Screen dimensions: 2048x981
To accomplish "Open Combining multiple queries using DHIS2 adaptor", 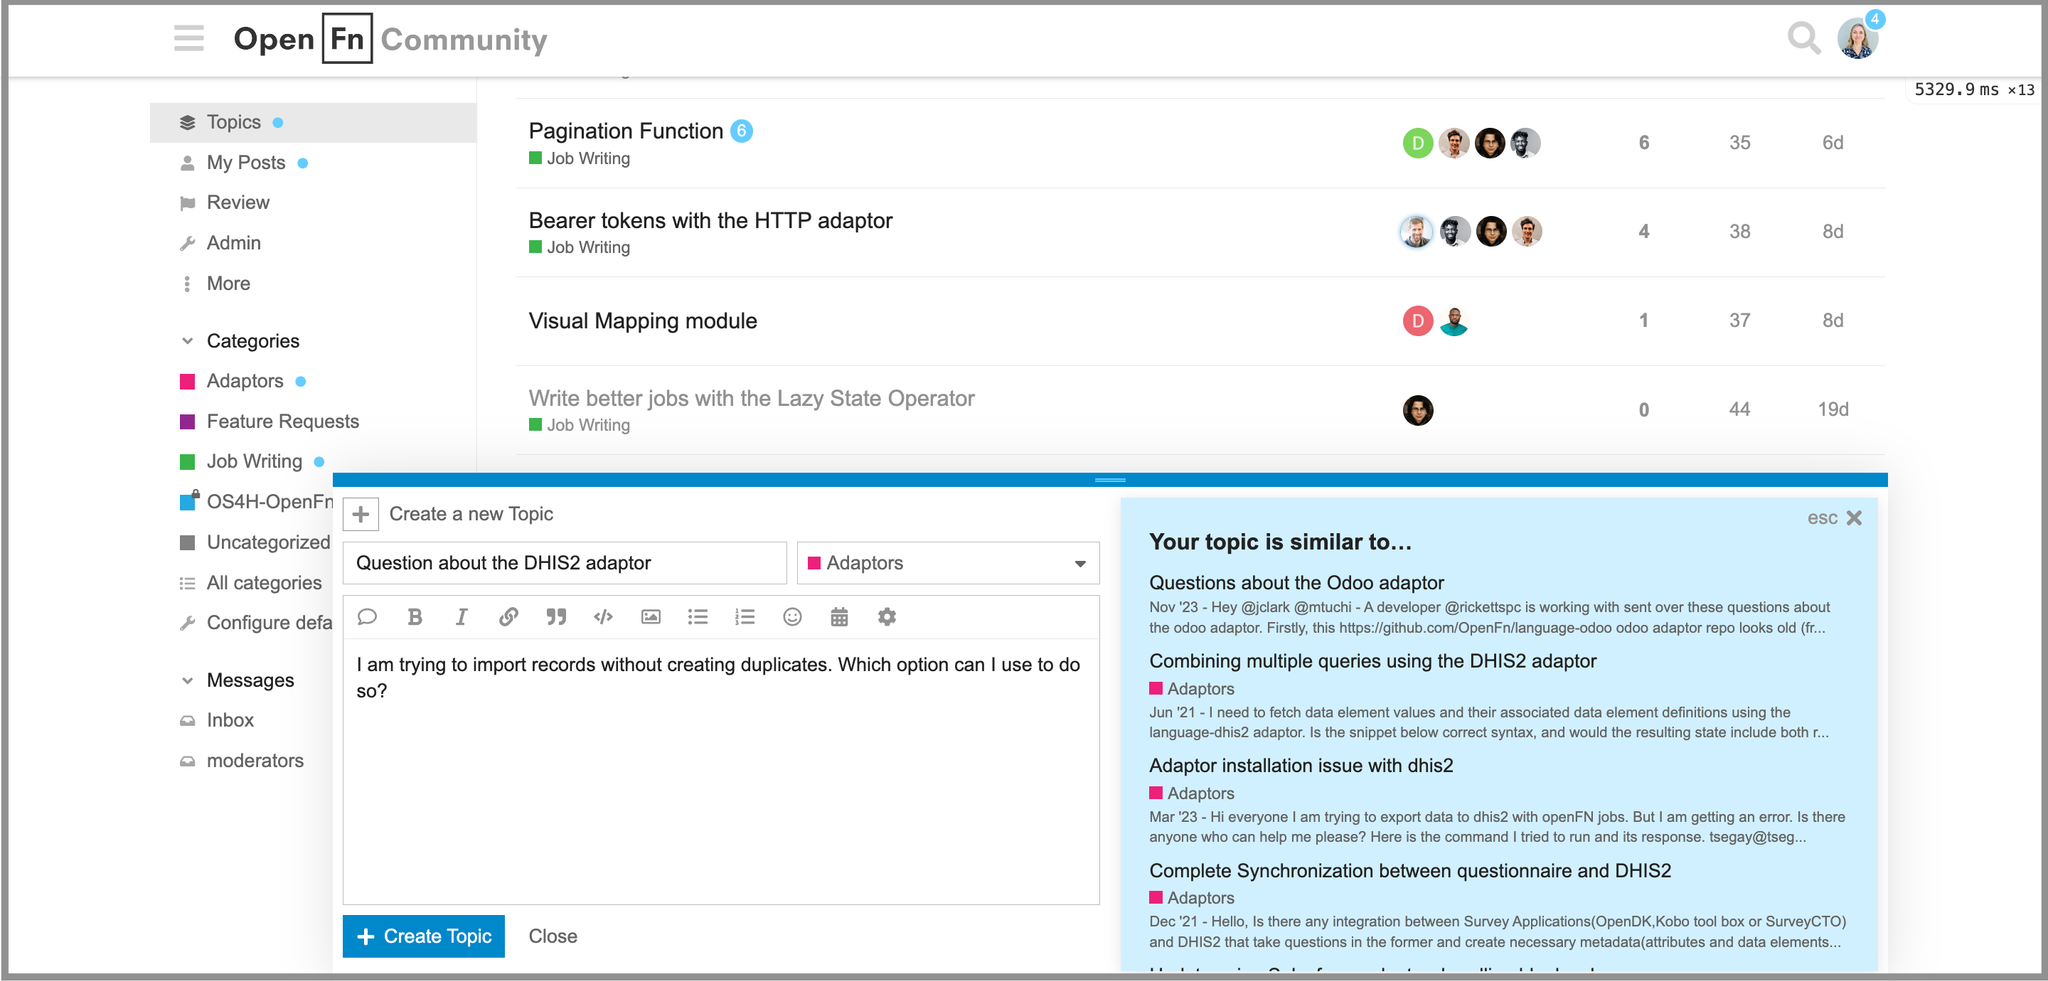I will point(1373,661).
